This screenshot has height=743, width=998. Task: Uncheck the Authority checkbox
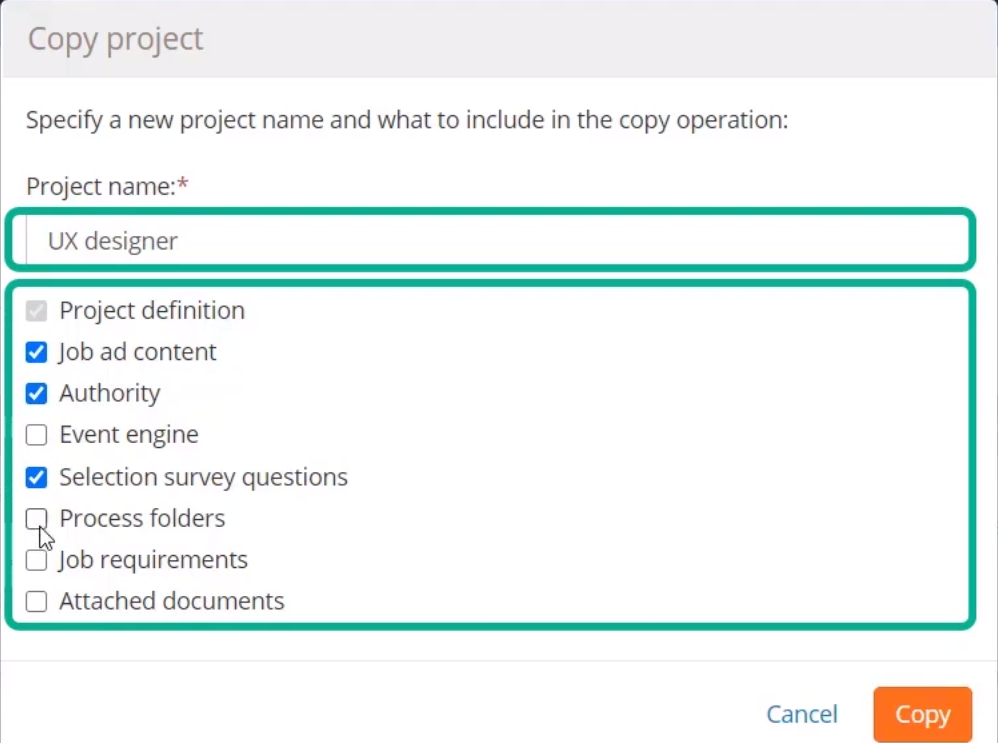pos(36,393)
